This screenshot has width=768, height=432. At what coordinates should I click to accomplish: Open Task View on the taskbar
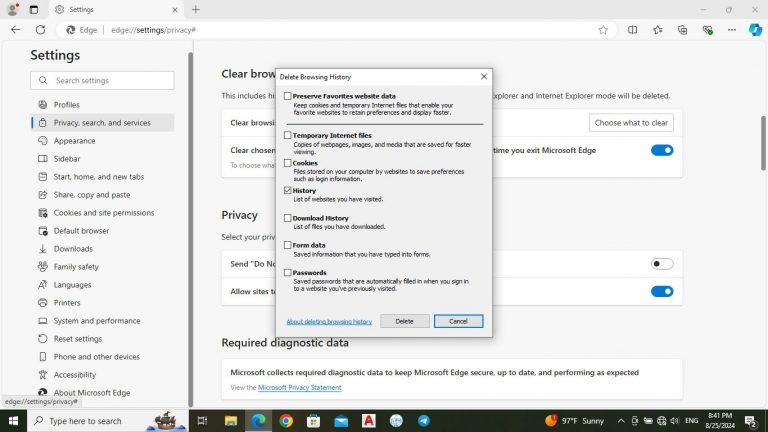click(202, 421)
